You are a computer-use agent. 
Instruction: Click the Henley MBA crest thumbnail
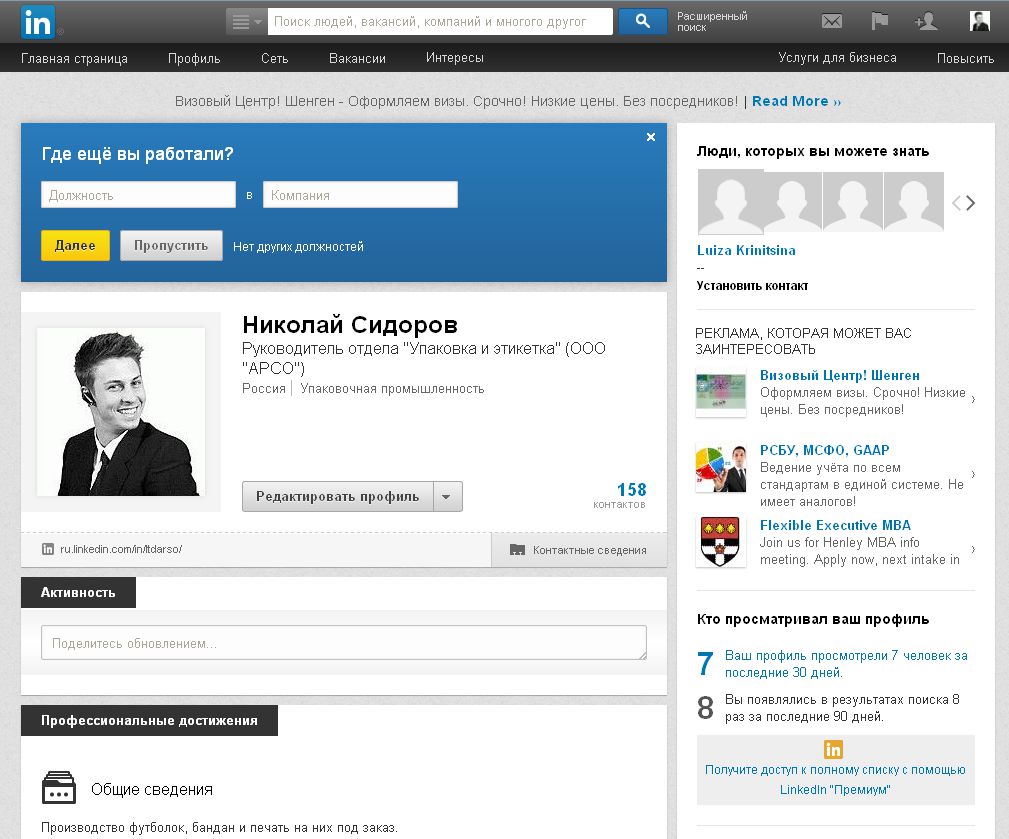pyautogui.click(x=721, y=542)
